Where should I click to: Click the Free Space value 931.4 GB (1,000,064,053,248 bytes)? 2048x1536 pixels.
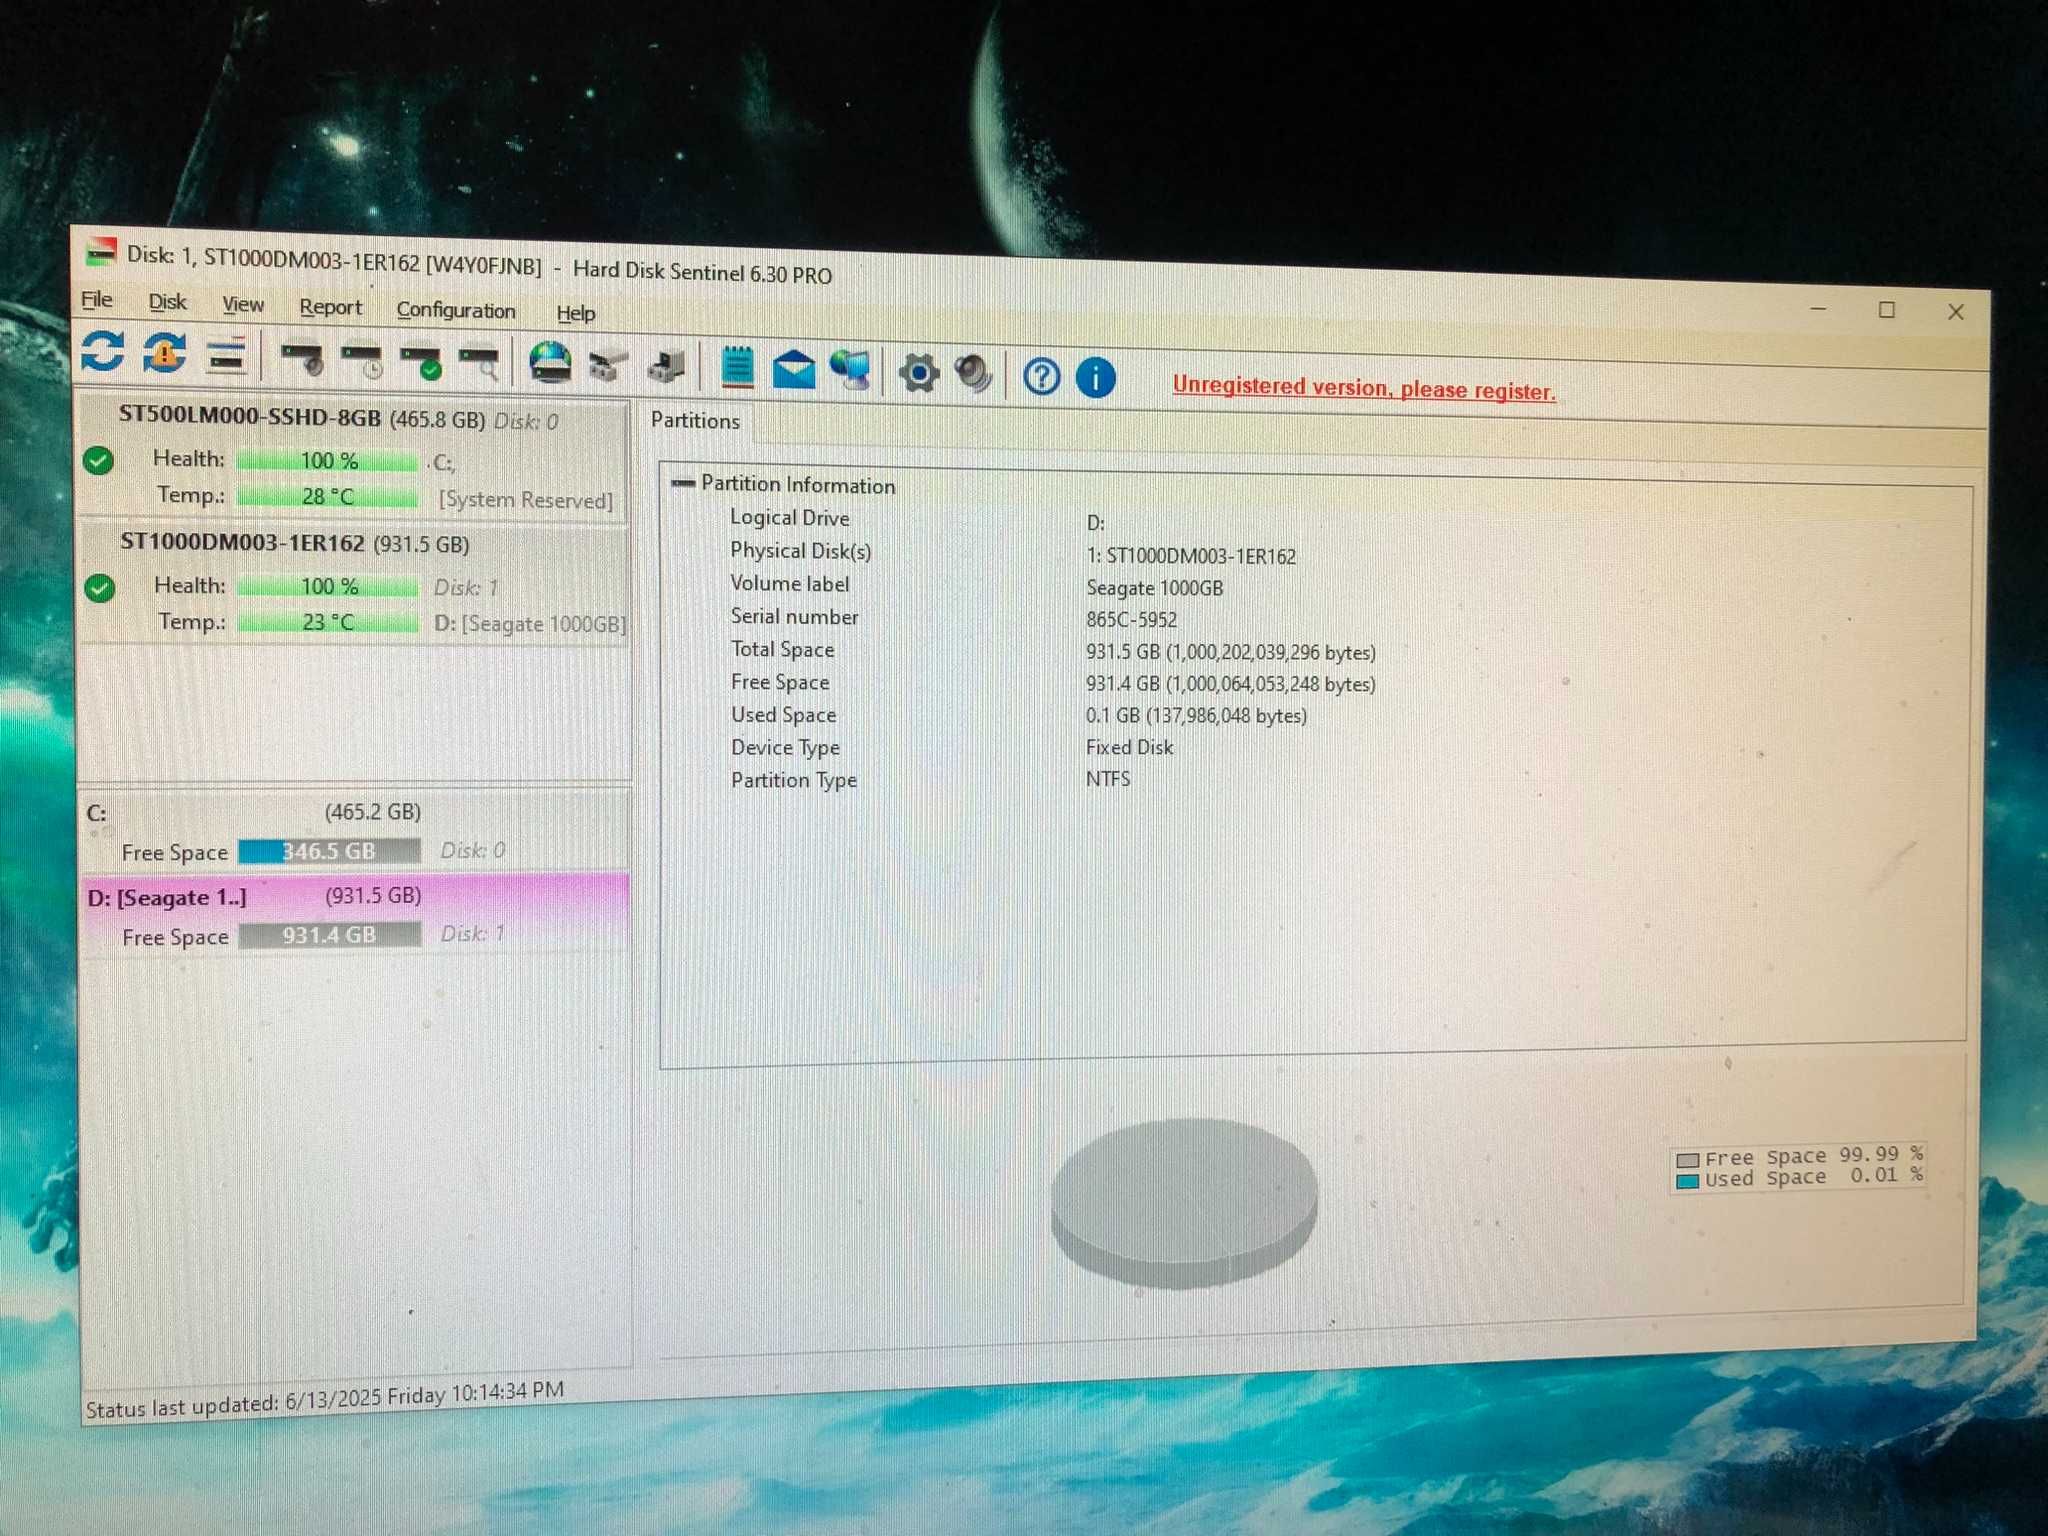click(x=1231, y=684)
